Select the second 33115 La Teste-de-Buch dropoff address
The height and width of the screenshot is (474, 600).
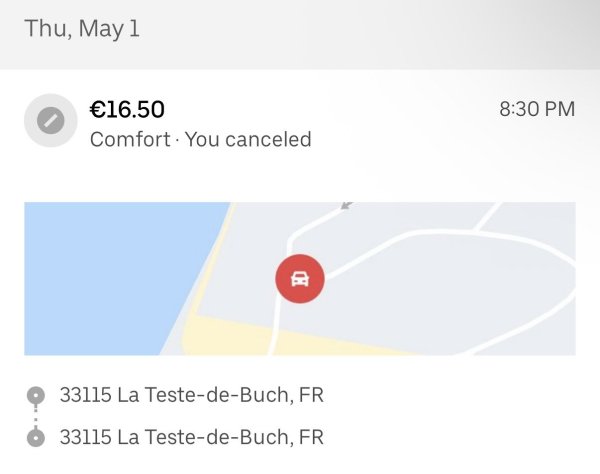(191, 437)
